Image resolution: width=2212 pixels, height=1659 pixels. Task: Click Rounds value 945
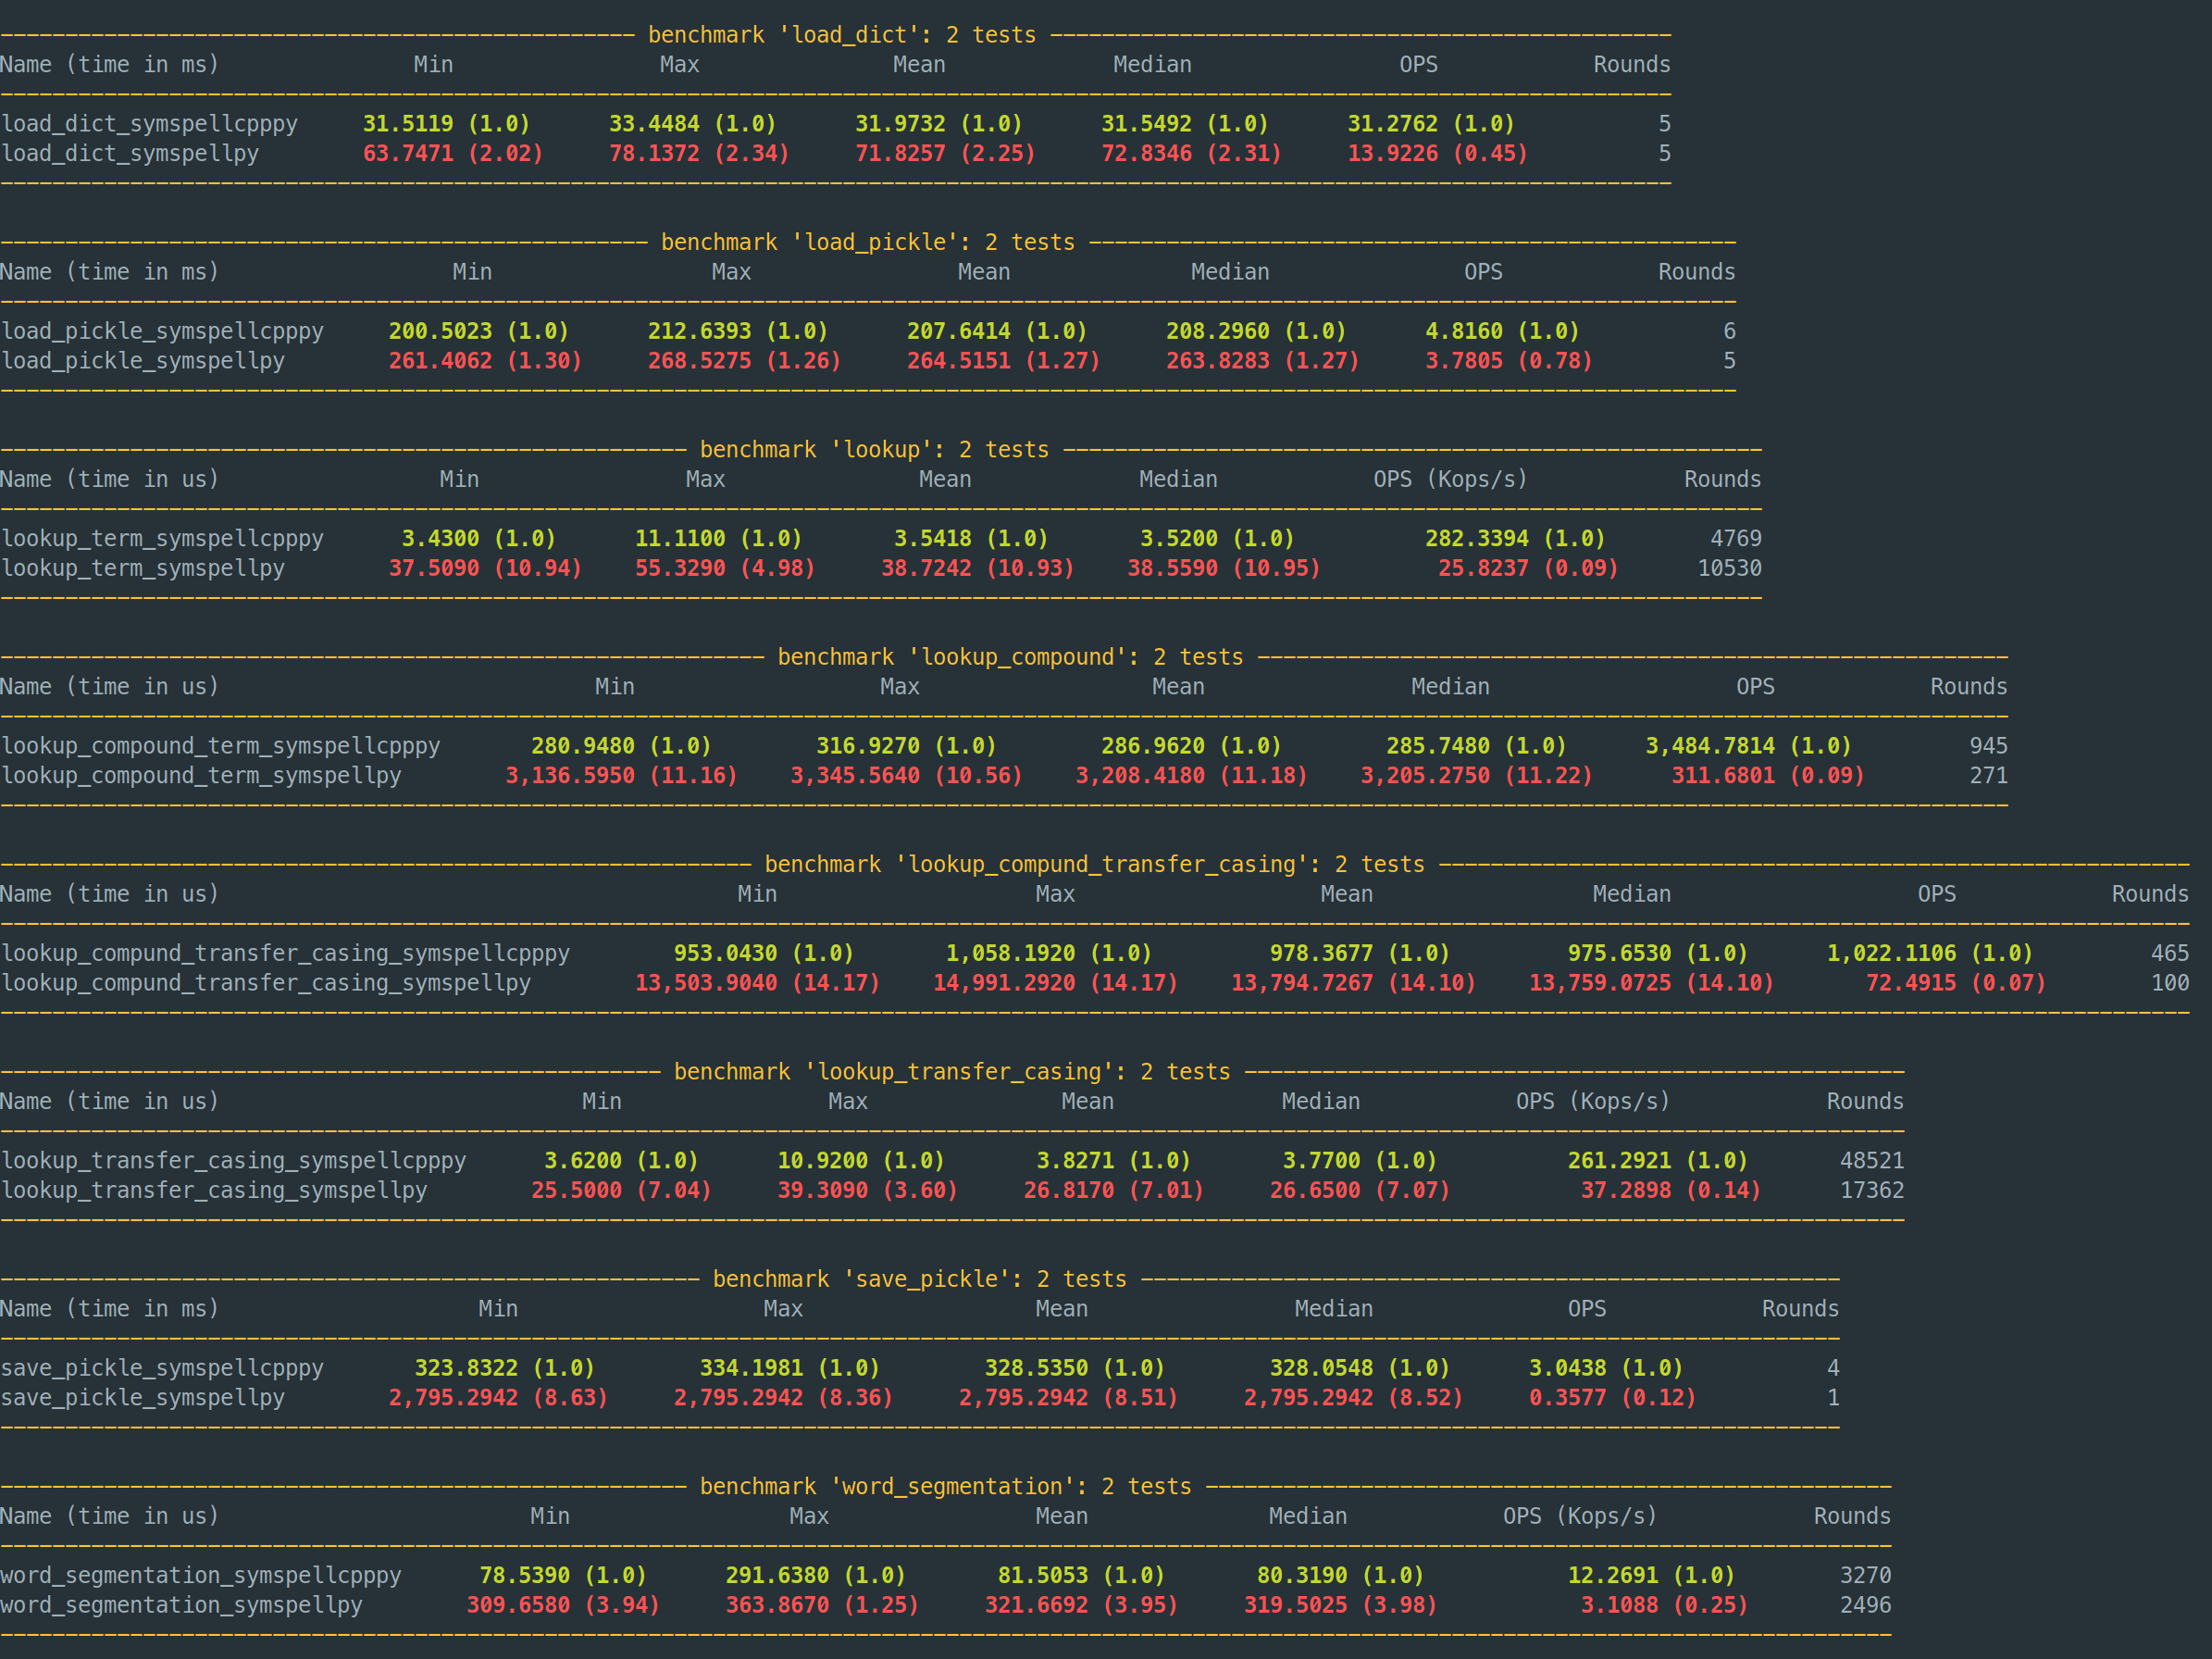click(x=1988, y=746)
